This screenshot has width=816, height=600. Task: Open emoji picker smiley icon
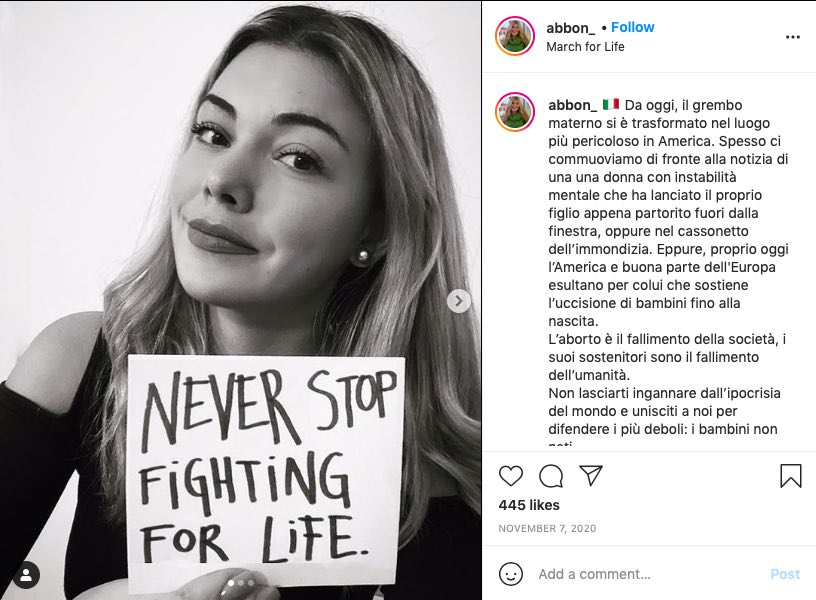(x=511, y=574)
